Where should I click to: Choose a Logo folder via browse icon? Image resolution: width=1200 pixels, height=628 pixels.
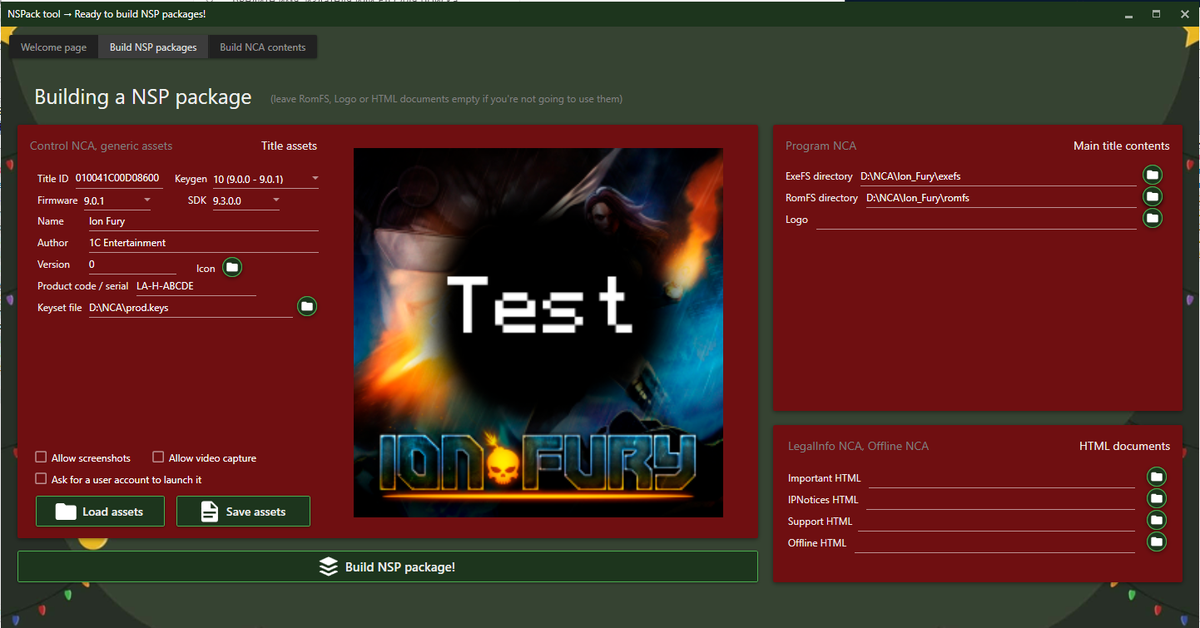point(1153,218)
